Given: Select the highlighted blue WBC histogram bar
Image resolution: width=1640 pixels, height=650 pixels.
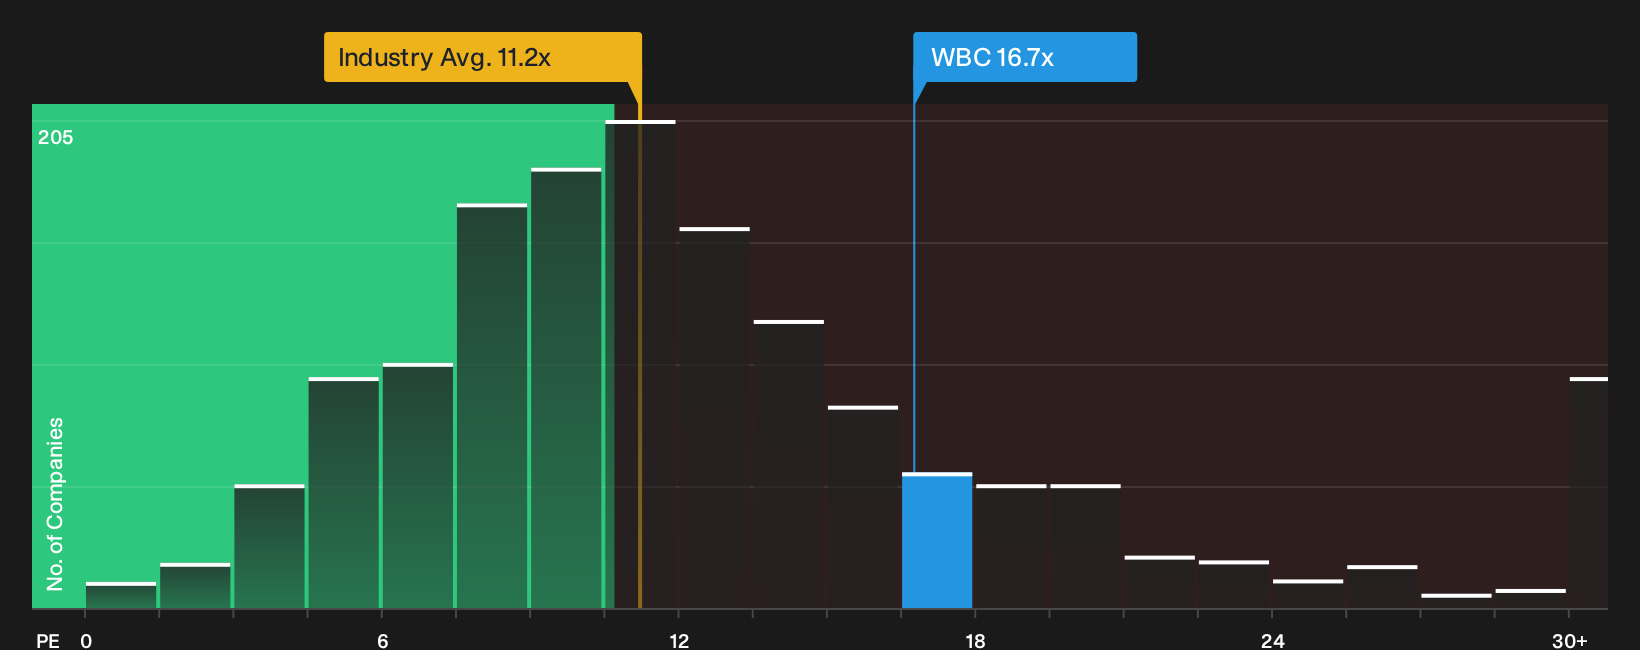Looking at the screenshot, I should [937, 540].
